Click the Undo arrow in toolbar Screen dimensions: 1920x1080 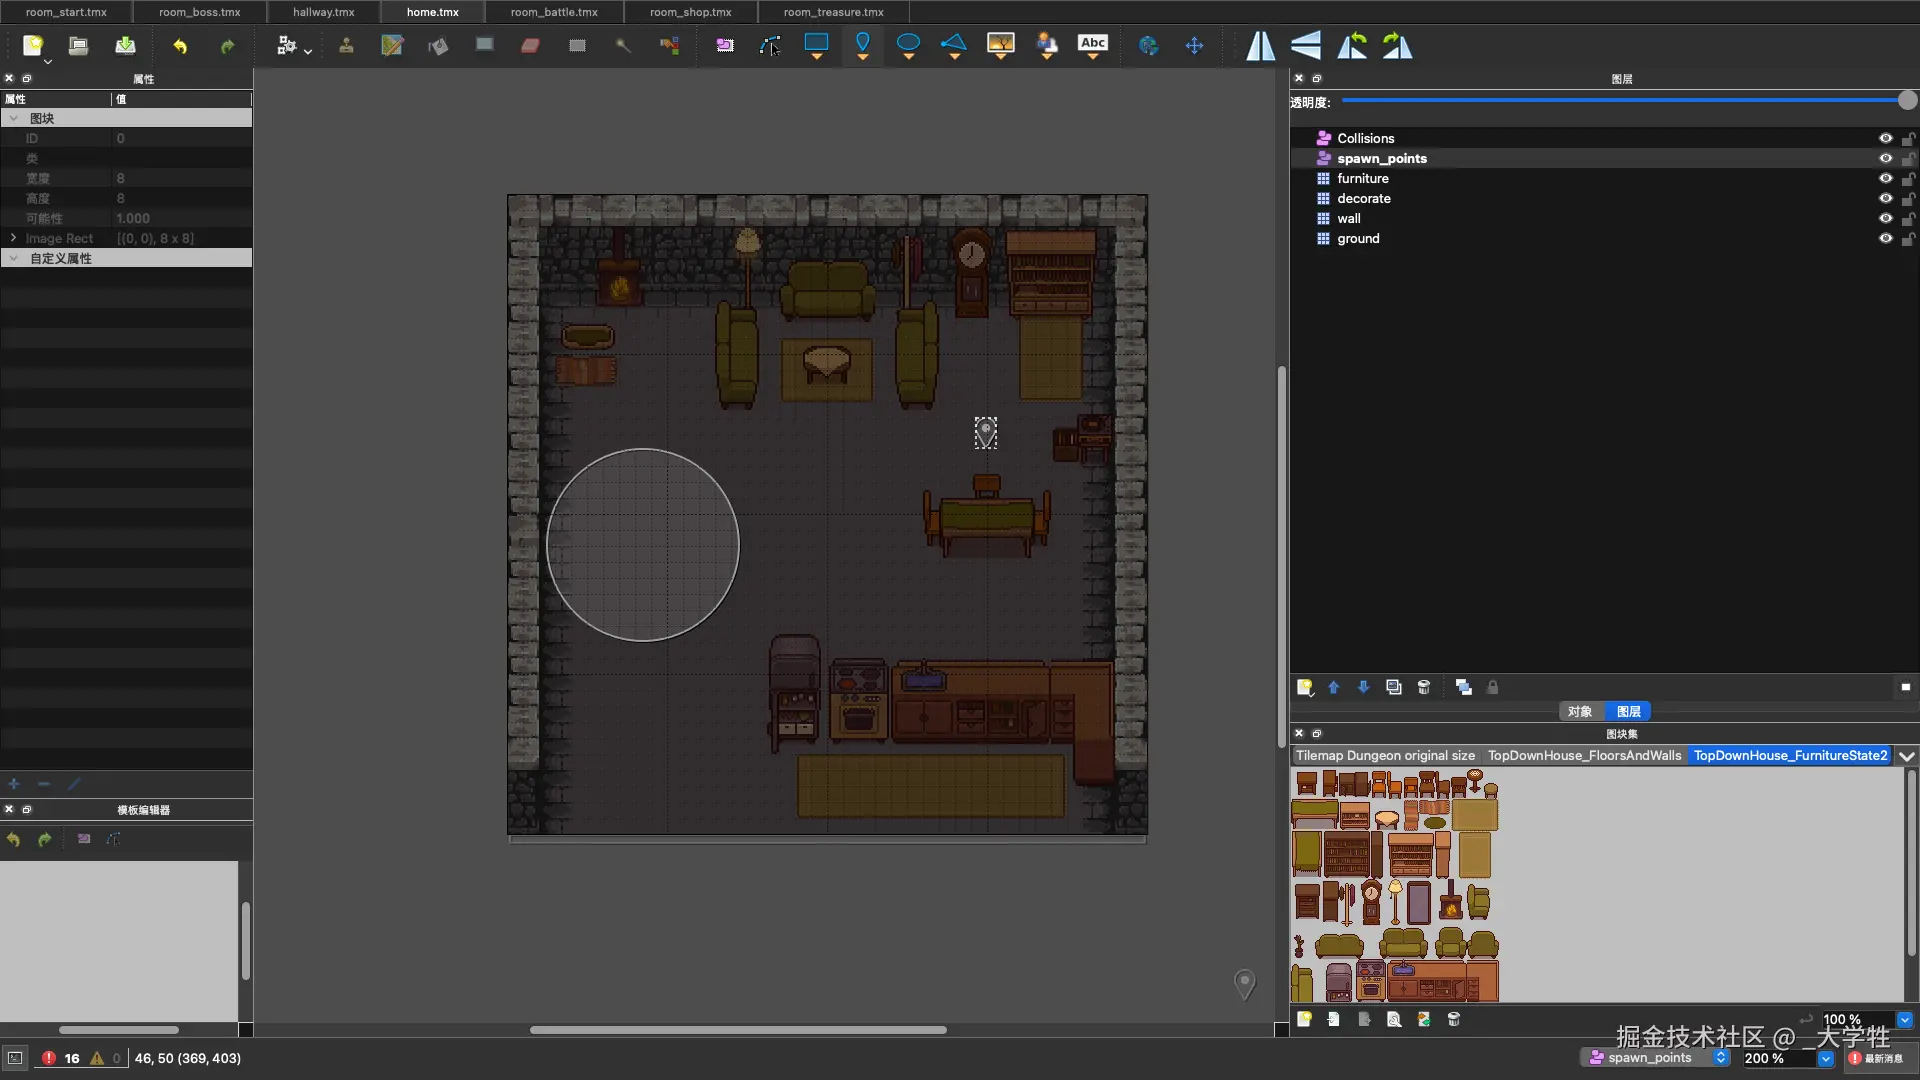(x=180, y=45)
